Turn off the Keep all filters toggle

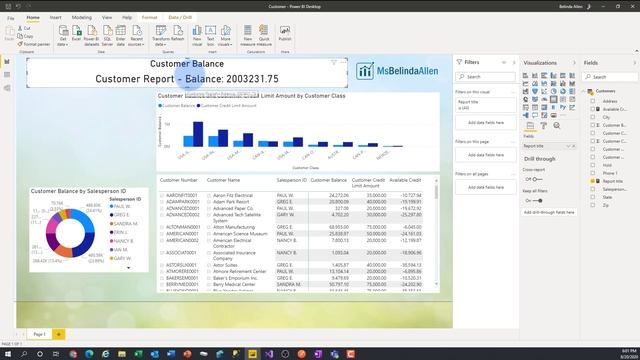[537, 200]
